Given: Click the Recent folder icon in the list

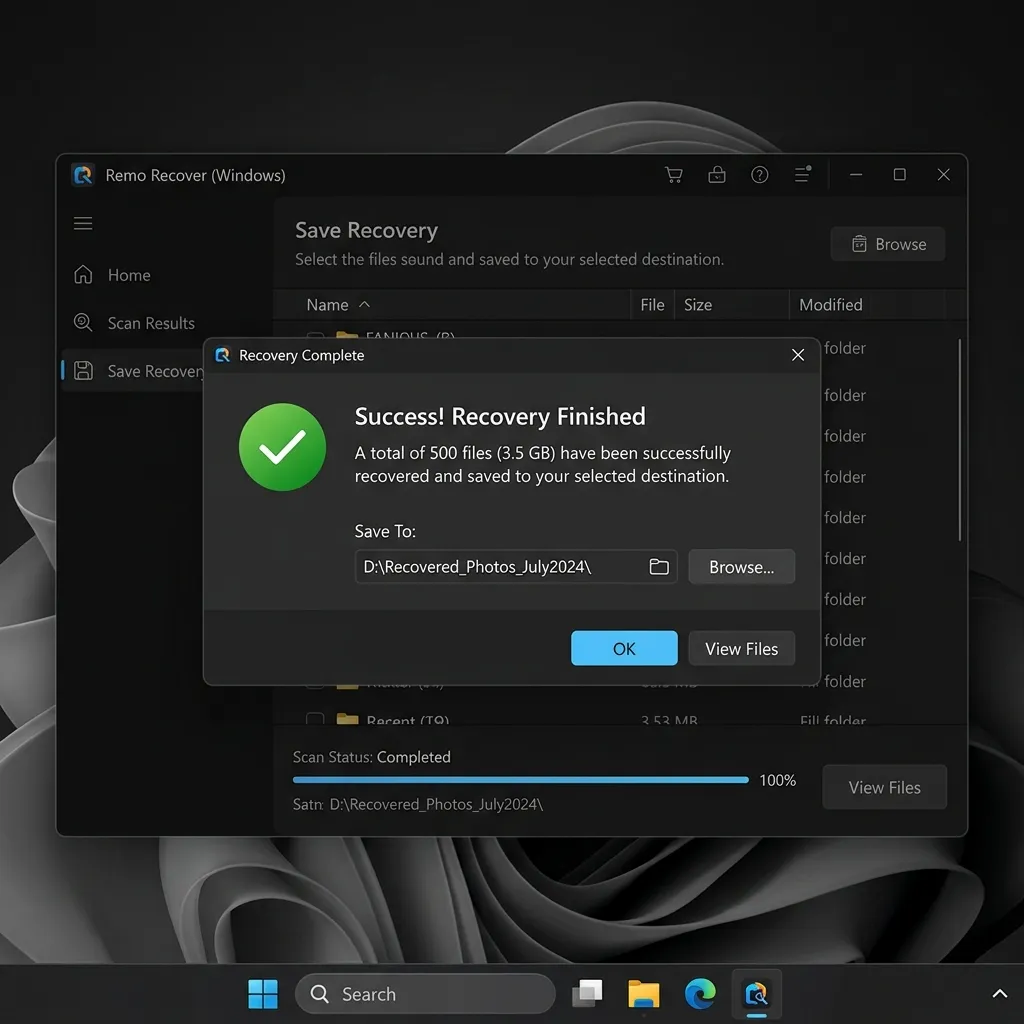Looking at the screenshot, I should point(347,719).
